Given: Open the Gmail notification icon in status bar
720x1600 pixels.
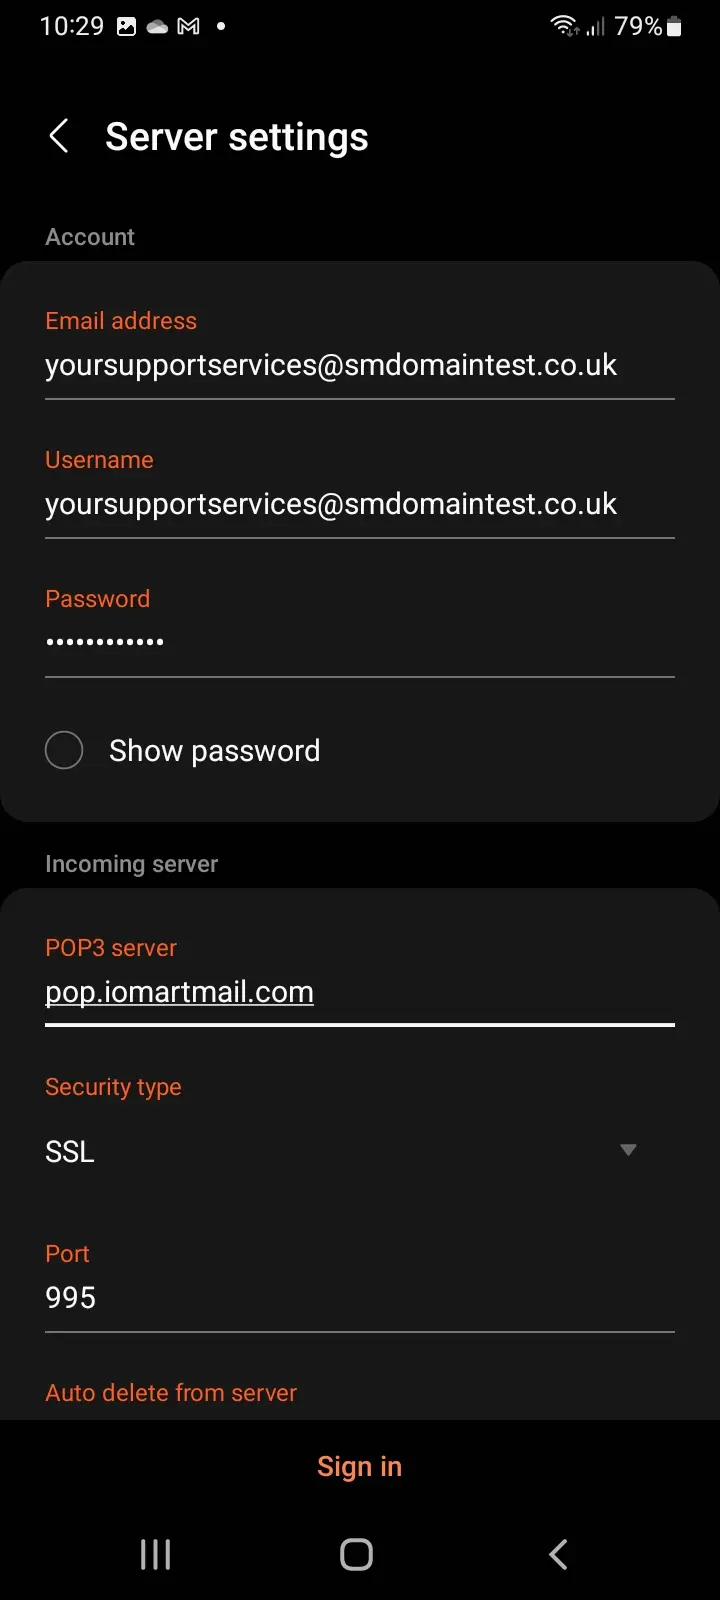Looking at the screenshot, I should 188,27.
